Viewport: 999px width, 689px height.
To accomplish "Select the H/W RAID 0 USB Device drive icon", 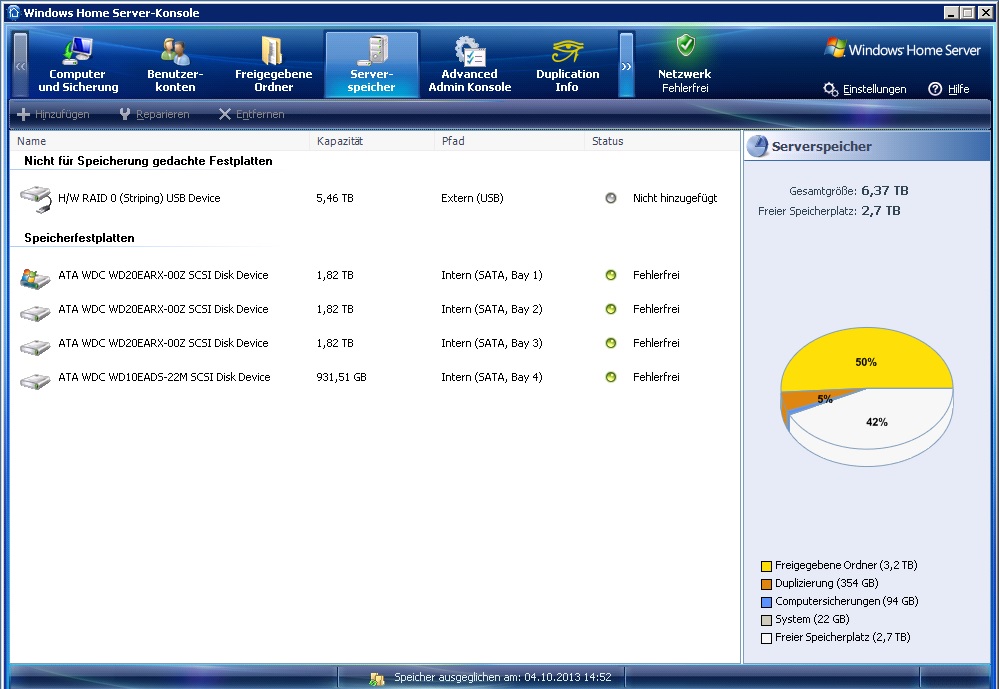I will [x=36, y=199].
